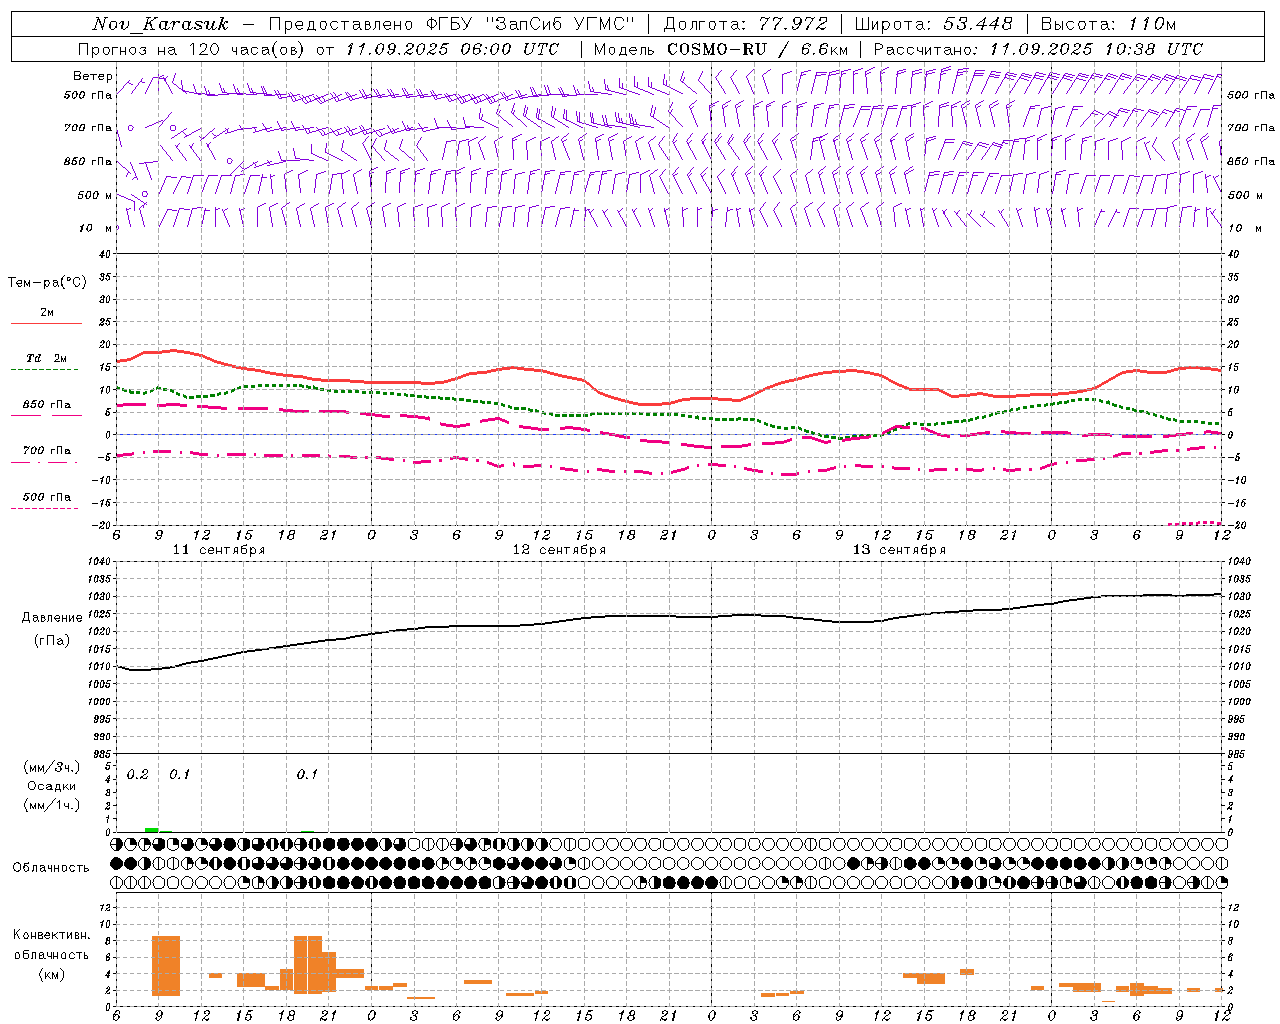Click the Модель COSMO-RU / 6.6км text
This screenshot has width=1280, height=1024.
721,49
